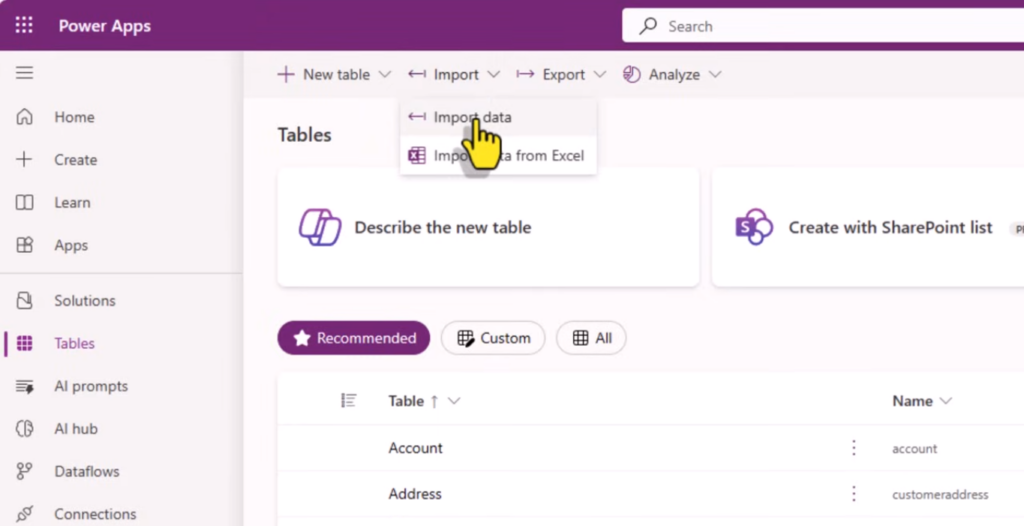Click the Learn book icon
Viewport: 1024px width, 526px height.
pyautogui.click(x=24, y=203)
